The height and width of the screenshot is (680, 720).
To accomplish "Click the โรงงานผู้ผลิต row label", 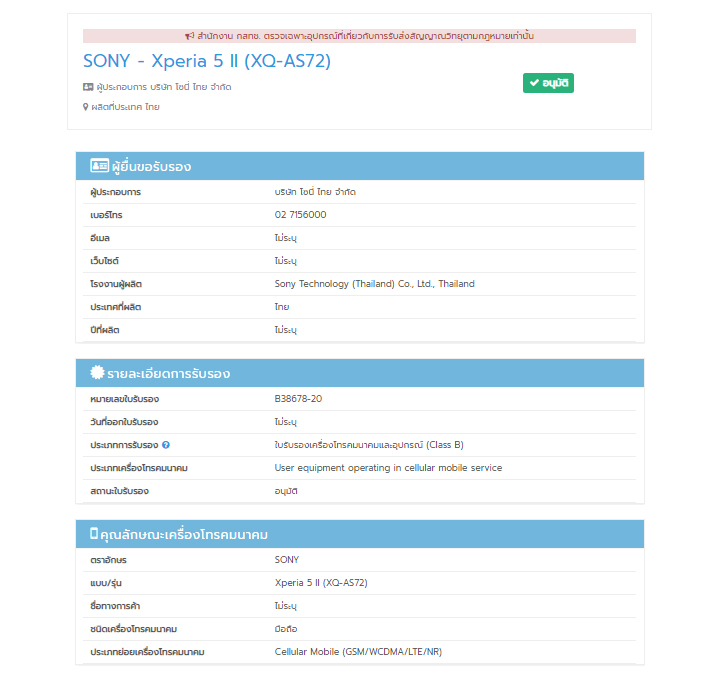I will coord(116,284).
